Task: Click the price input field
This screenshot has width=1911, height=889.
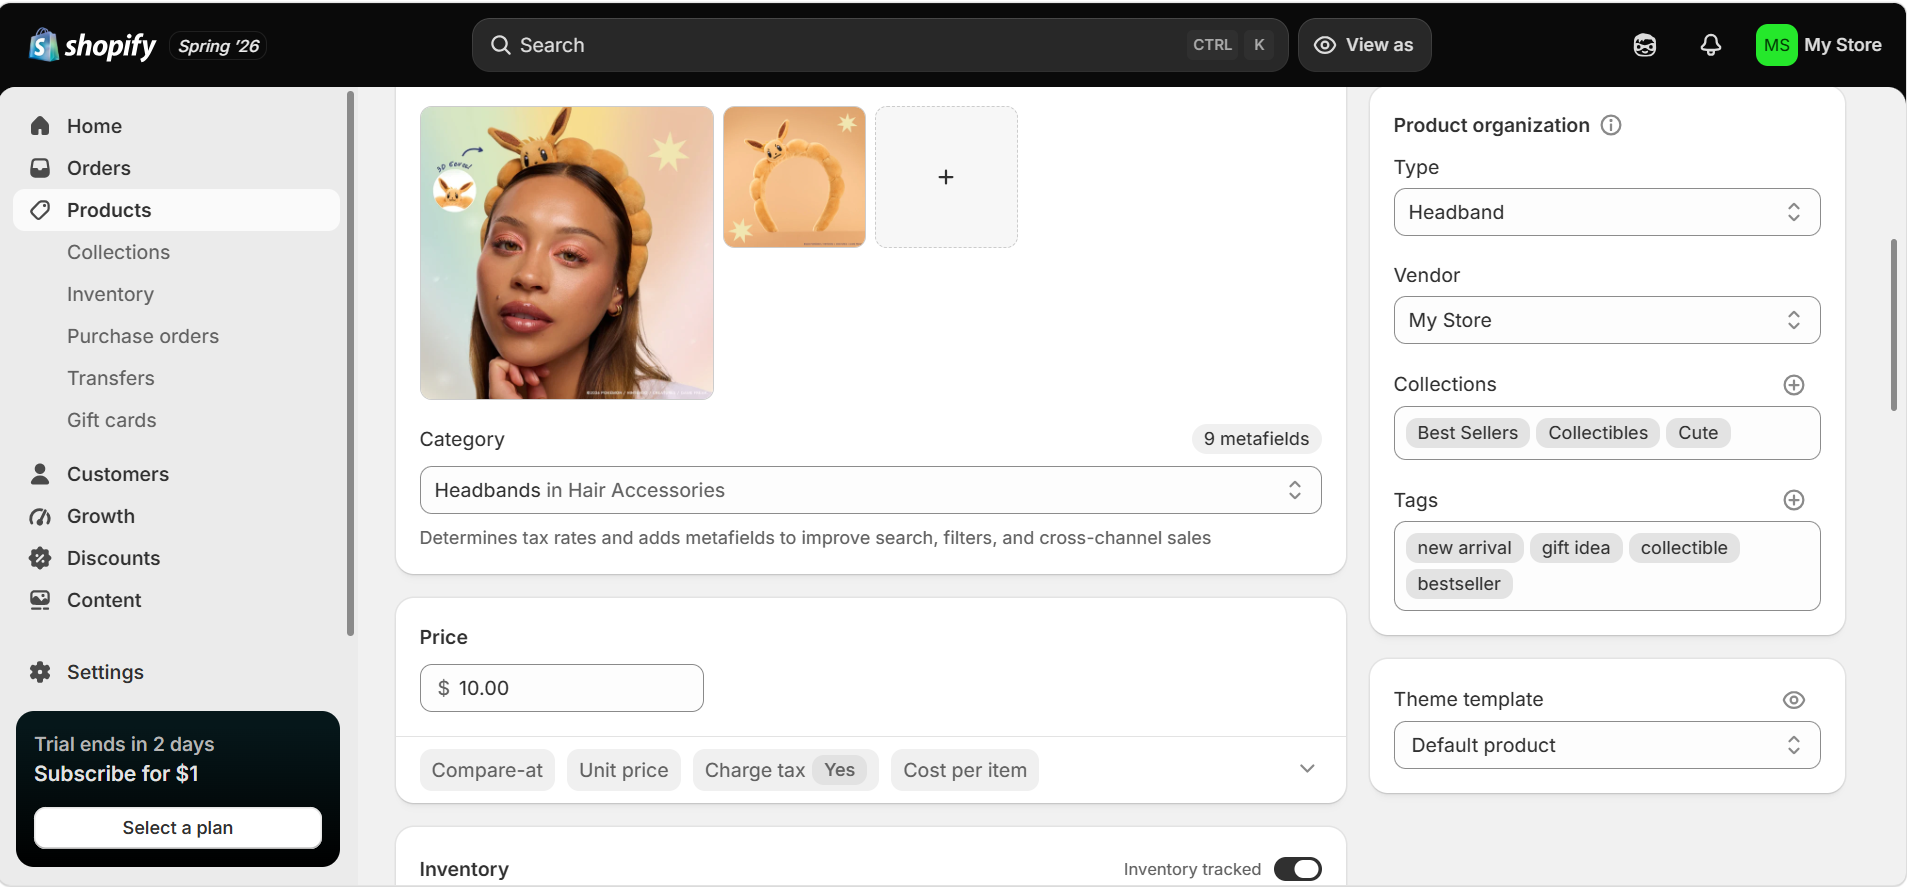Action: 562,688
